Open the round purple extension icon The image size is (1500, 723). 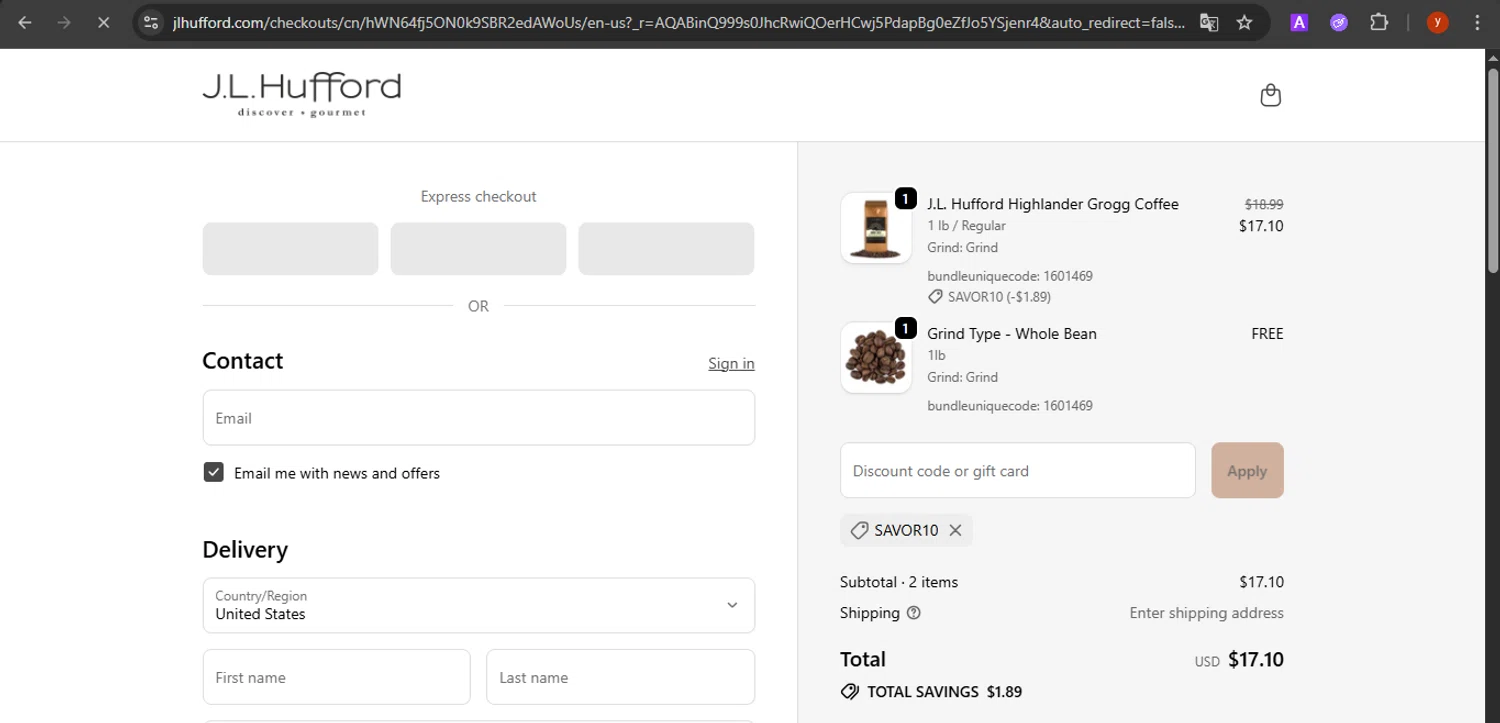click(1339, 22)
